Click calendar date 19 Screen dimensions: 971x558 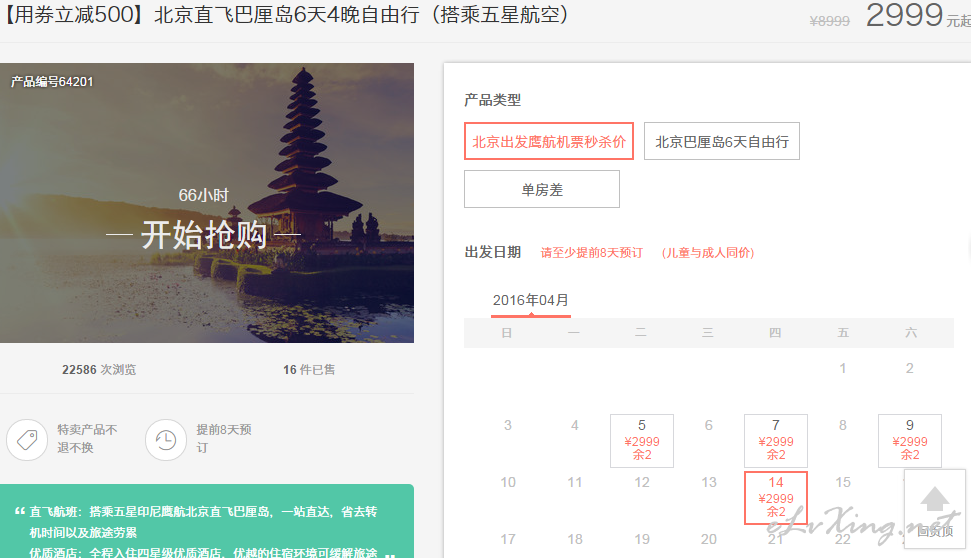(642, 539)
